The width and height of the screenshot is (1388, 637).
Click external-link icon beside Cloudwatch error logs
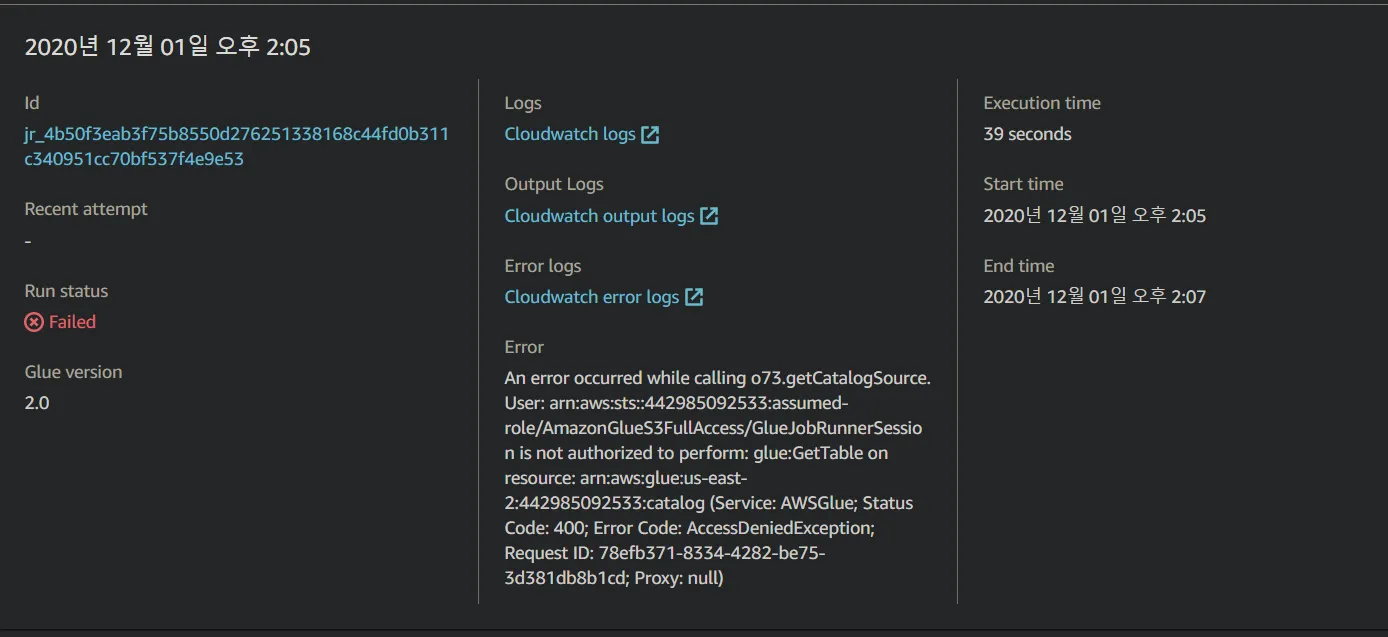[694, 297]
